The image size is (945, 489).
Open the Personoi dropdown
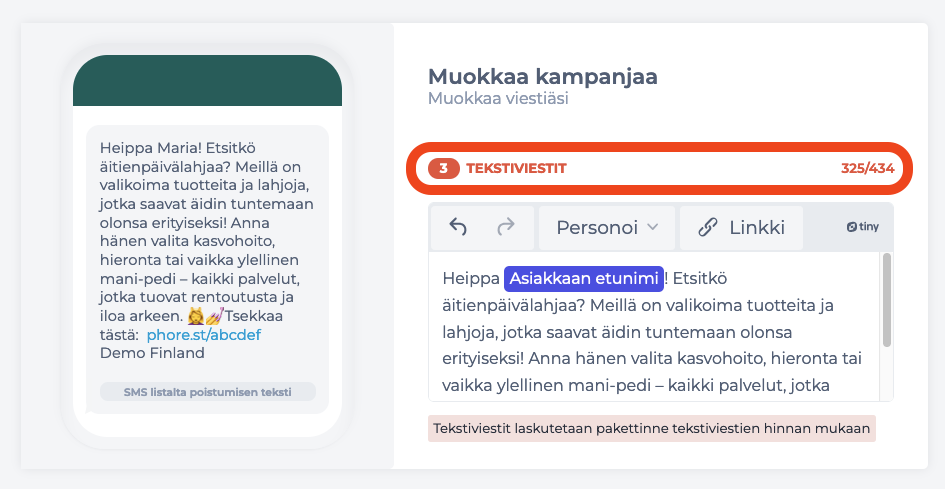coord(607,227)
